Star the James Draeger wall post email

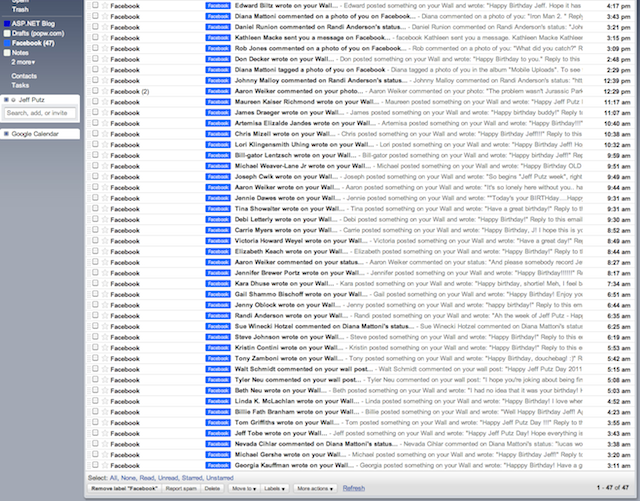pos(105,112)
